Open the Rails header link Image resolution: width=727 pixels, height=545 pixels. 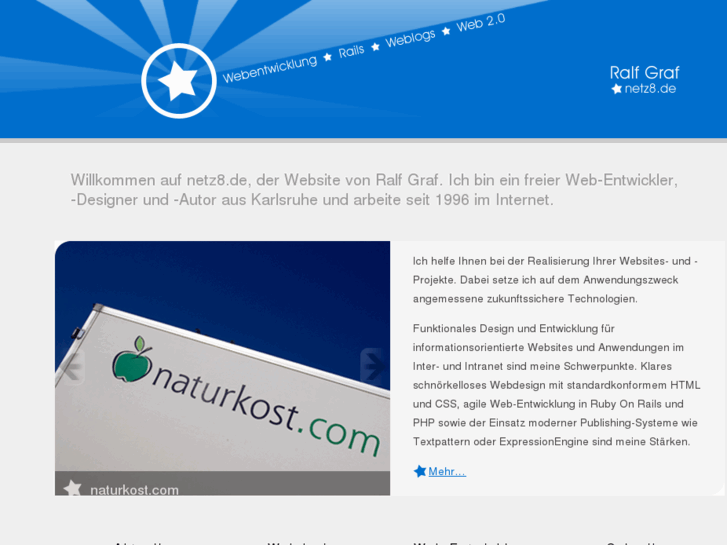point(351,51)
